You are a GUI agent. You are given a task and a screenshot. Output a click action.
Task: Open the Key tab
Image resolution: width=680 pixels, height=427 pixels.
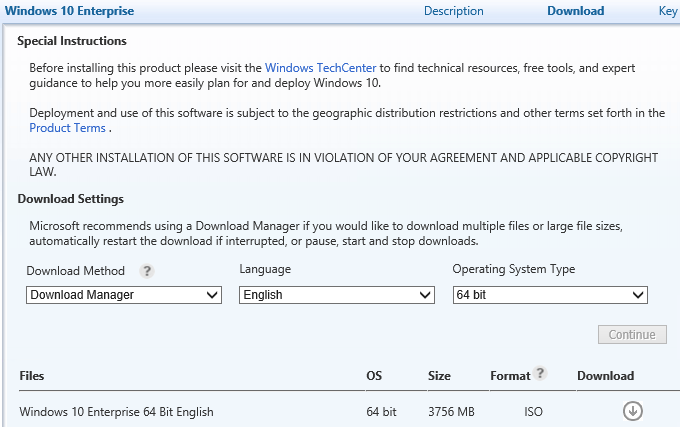coord(668,11)
